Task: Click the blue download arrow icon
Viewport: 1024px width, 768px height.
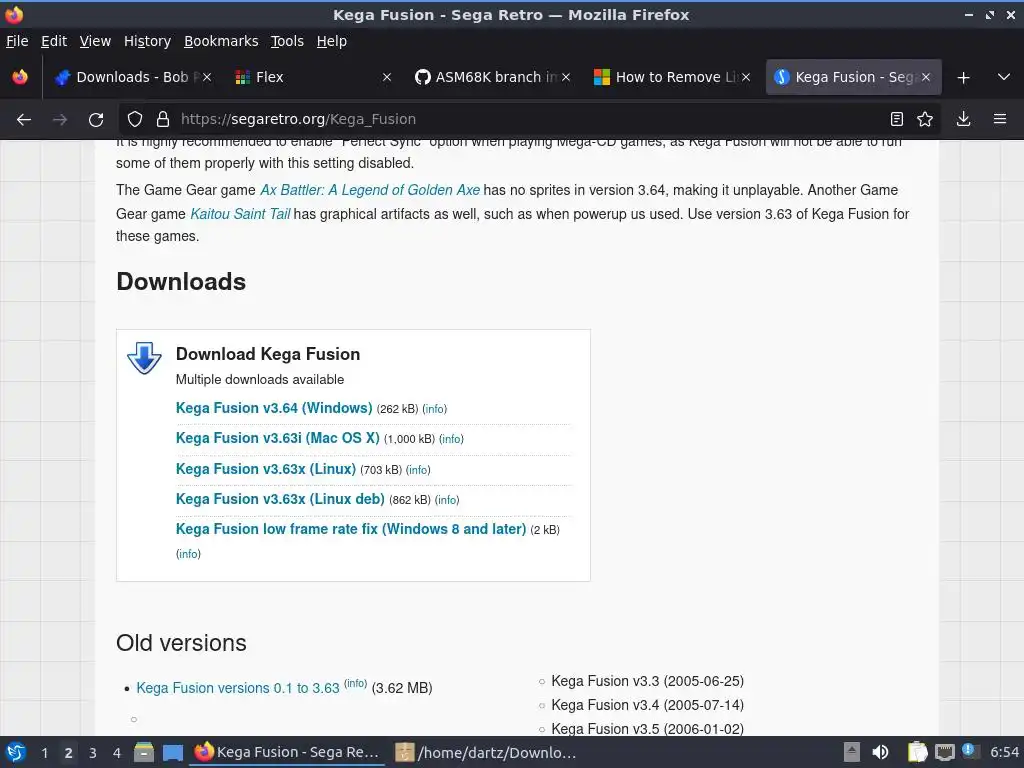Action: point(144,358)
